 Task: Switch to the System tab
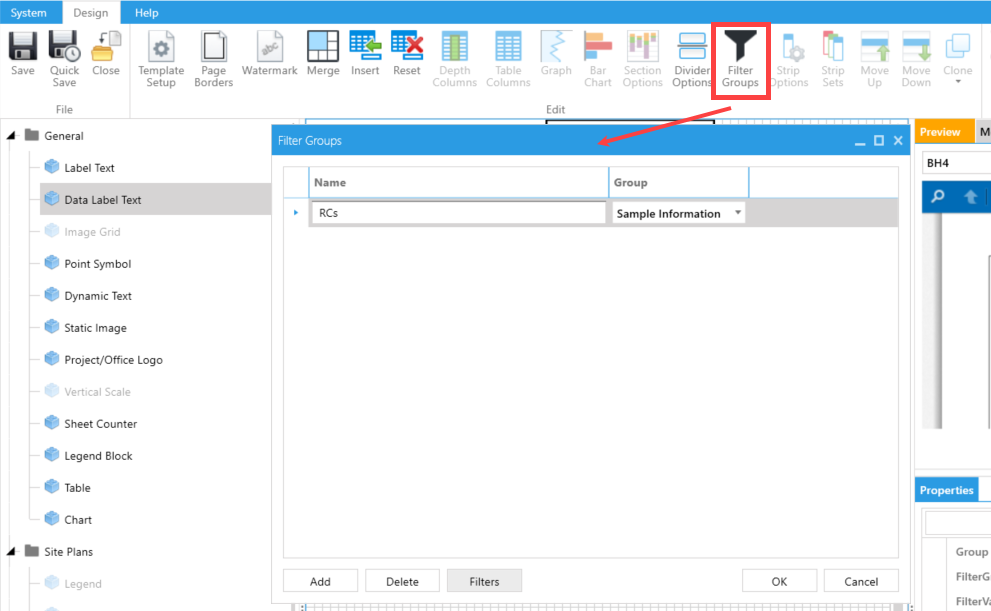(28, 13)
